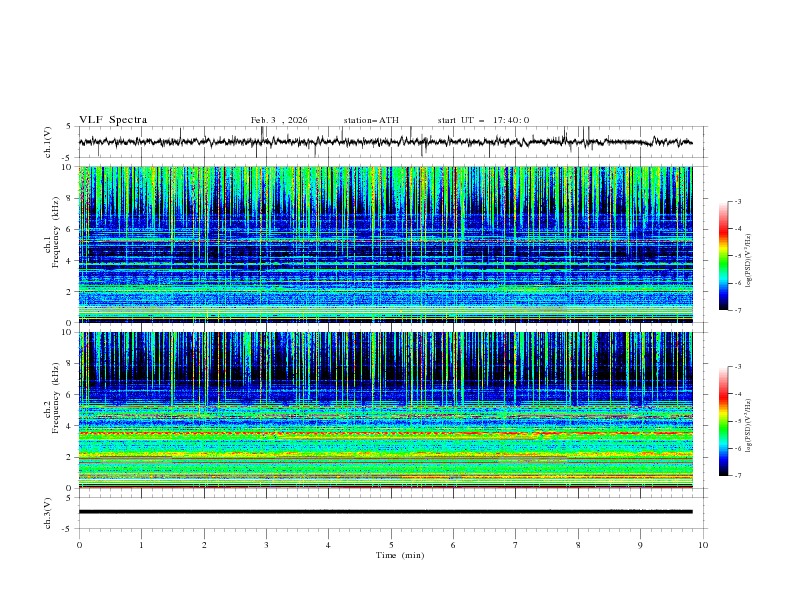Click inside the ch.1 spectrogram panel
Image resolution: width=792 pixels, height=612 pixels.
390,245
